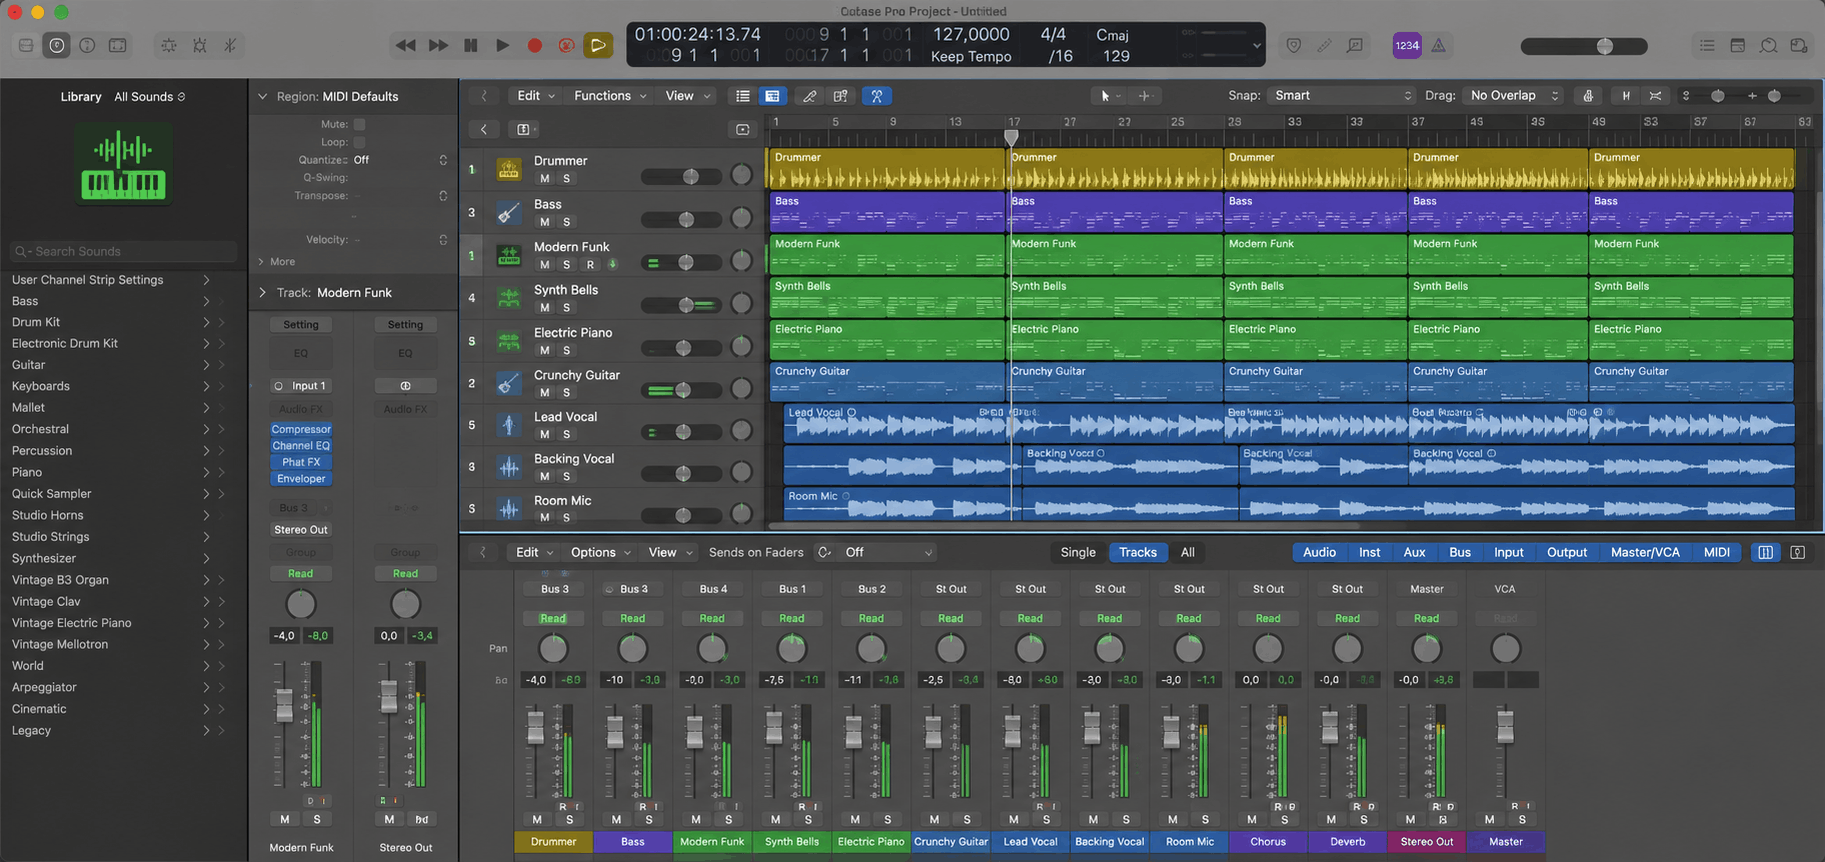Expand the Track Modern Funk disclosure triangle

tap(262, 293)
